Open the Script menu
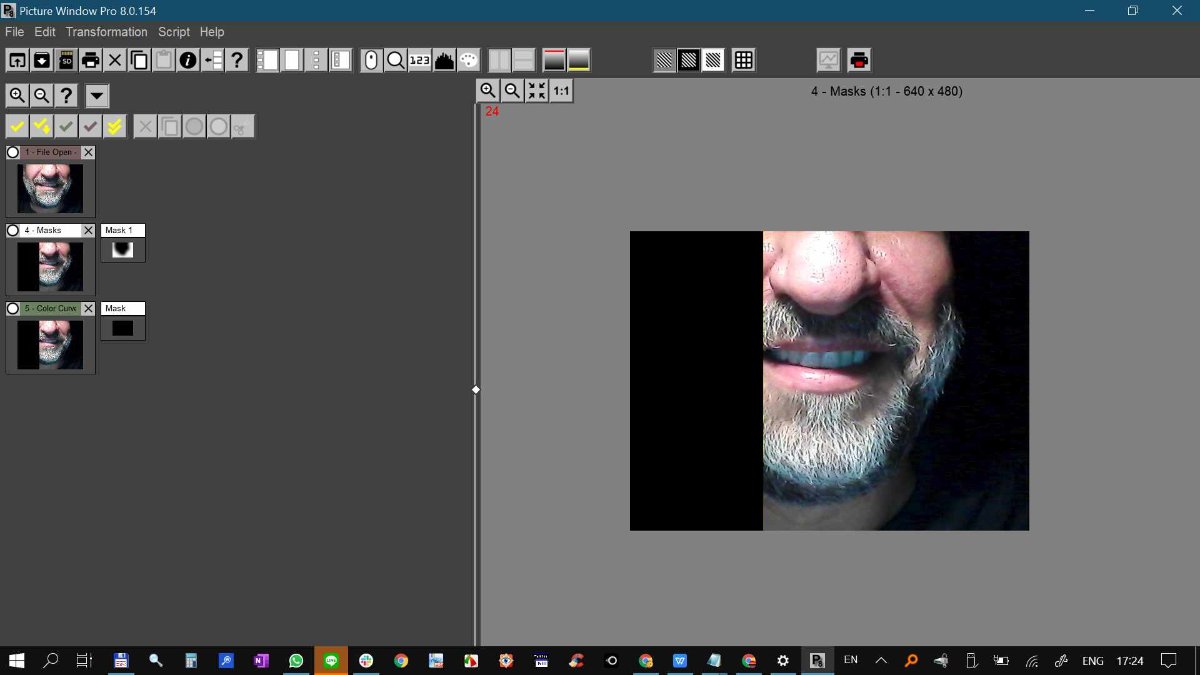This screenshot has height=675, width=1200. [174, 32]
